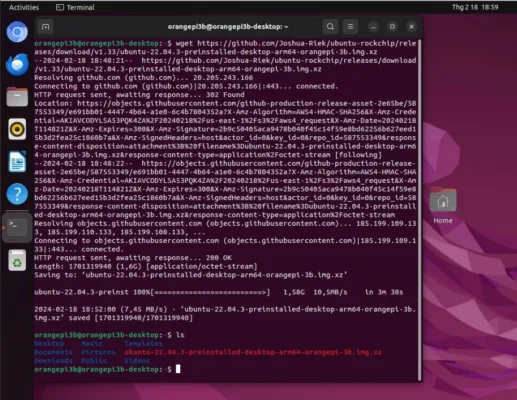Launch Rhythmbox music player from dock
517x400 pixels.
tap(17, 129)
